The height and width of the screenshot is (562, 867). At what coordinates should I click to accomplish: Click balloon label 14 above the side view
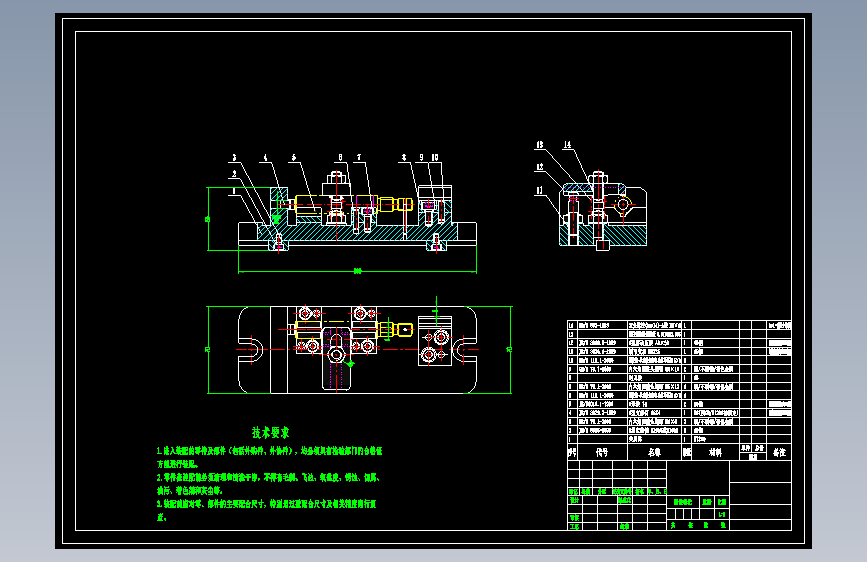coord(567,145)
